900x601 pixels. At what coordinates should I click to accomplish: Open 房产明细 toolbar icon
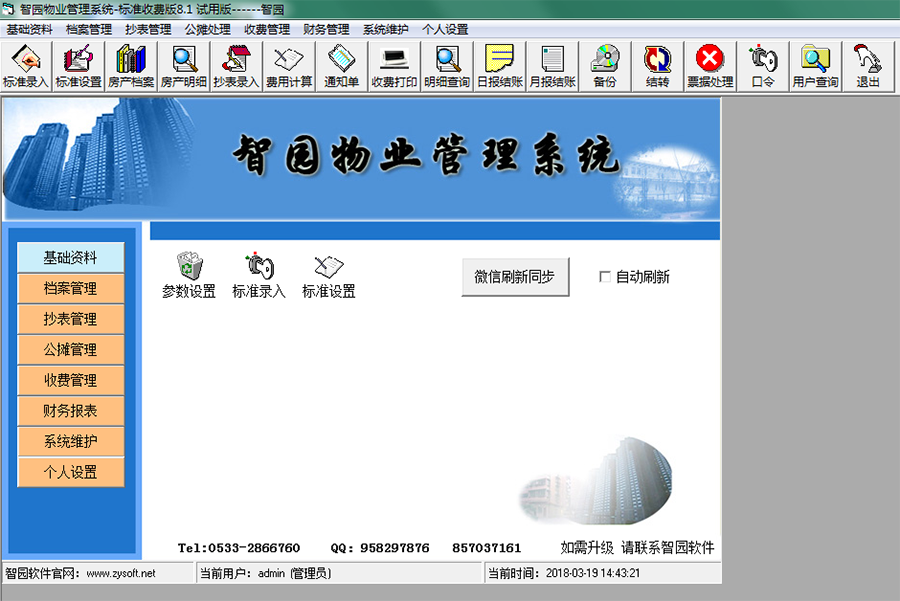184,67
